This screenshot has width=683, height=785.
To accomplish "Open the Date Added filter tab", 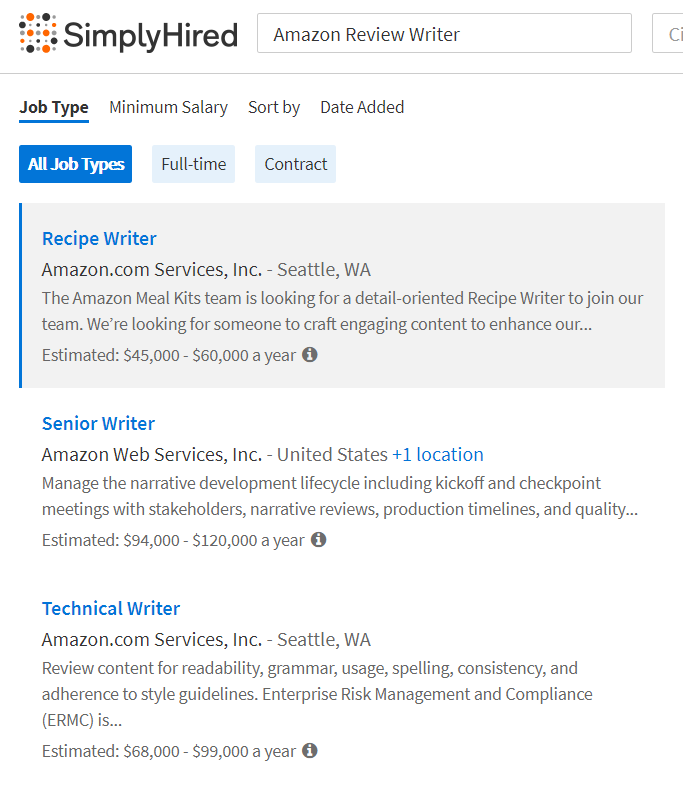I will click(x=362, y=108).
